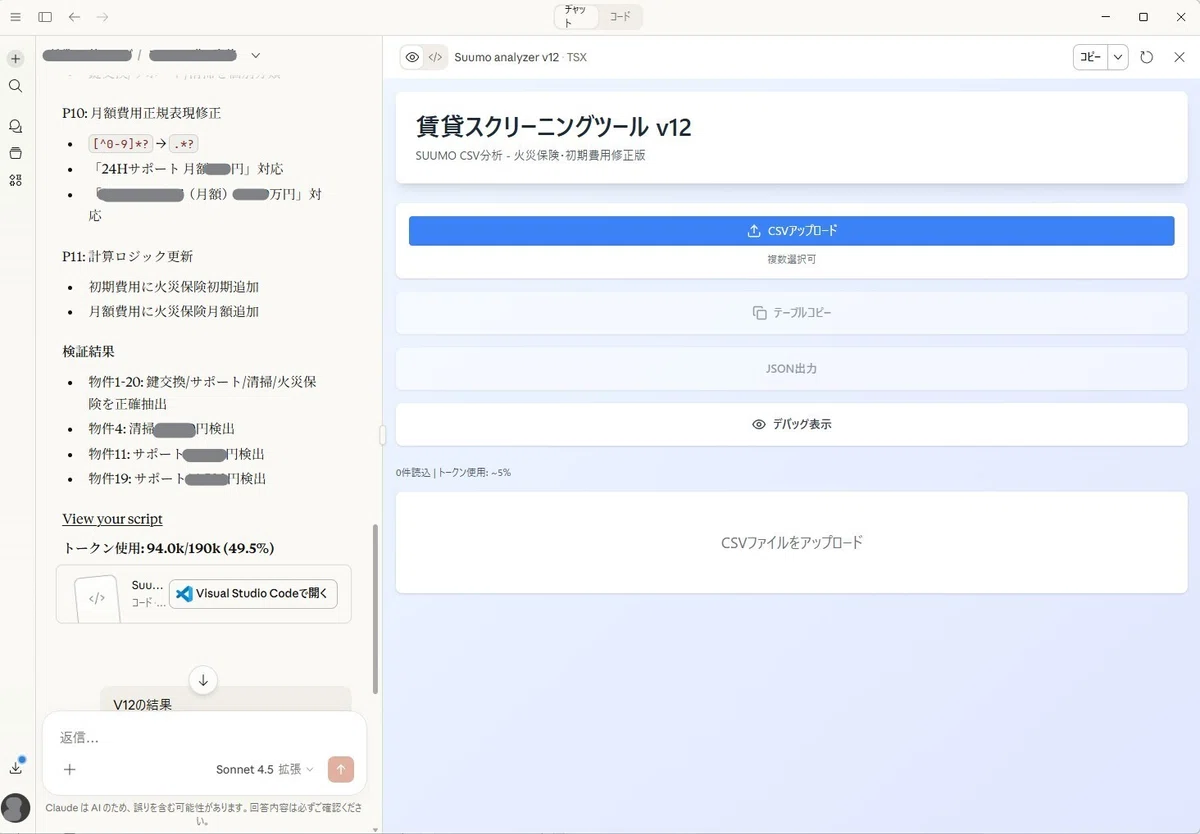Reload the artifact with refresh icon
The image size is (1200, 834).
(x=1147, y=57)
